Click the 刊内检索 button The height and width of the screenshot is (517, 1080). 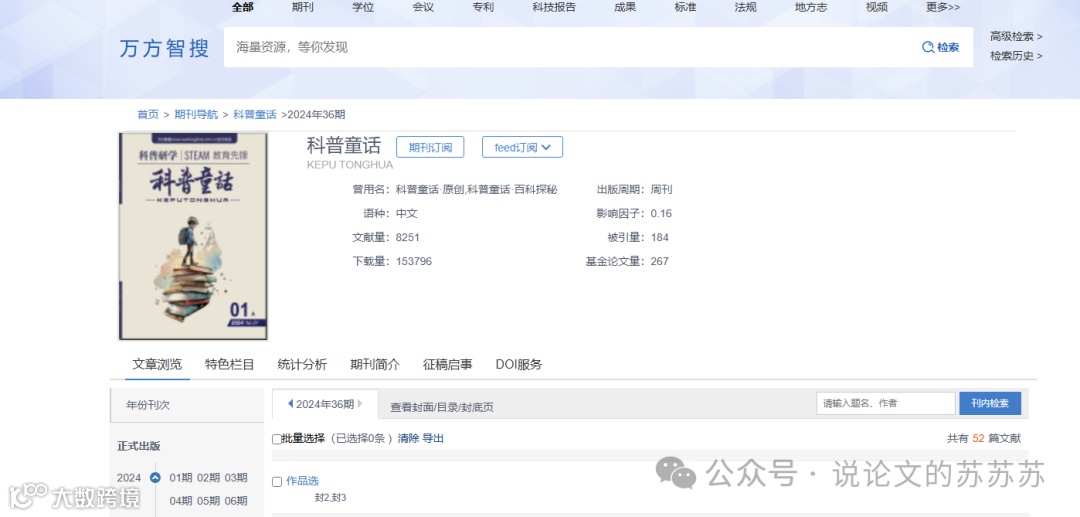tap(990, 403)
